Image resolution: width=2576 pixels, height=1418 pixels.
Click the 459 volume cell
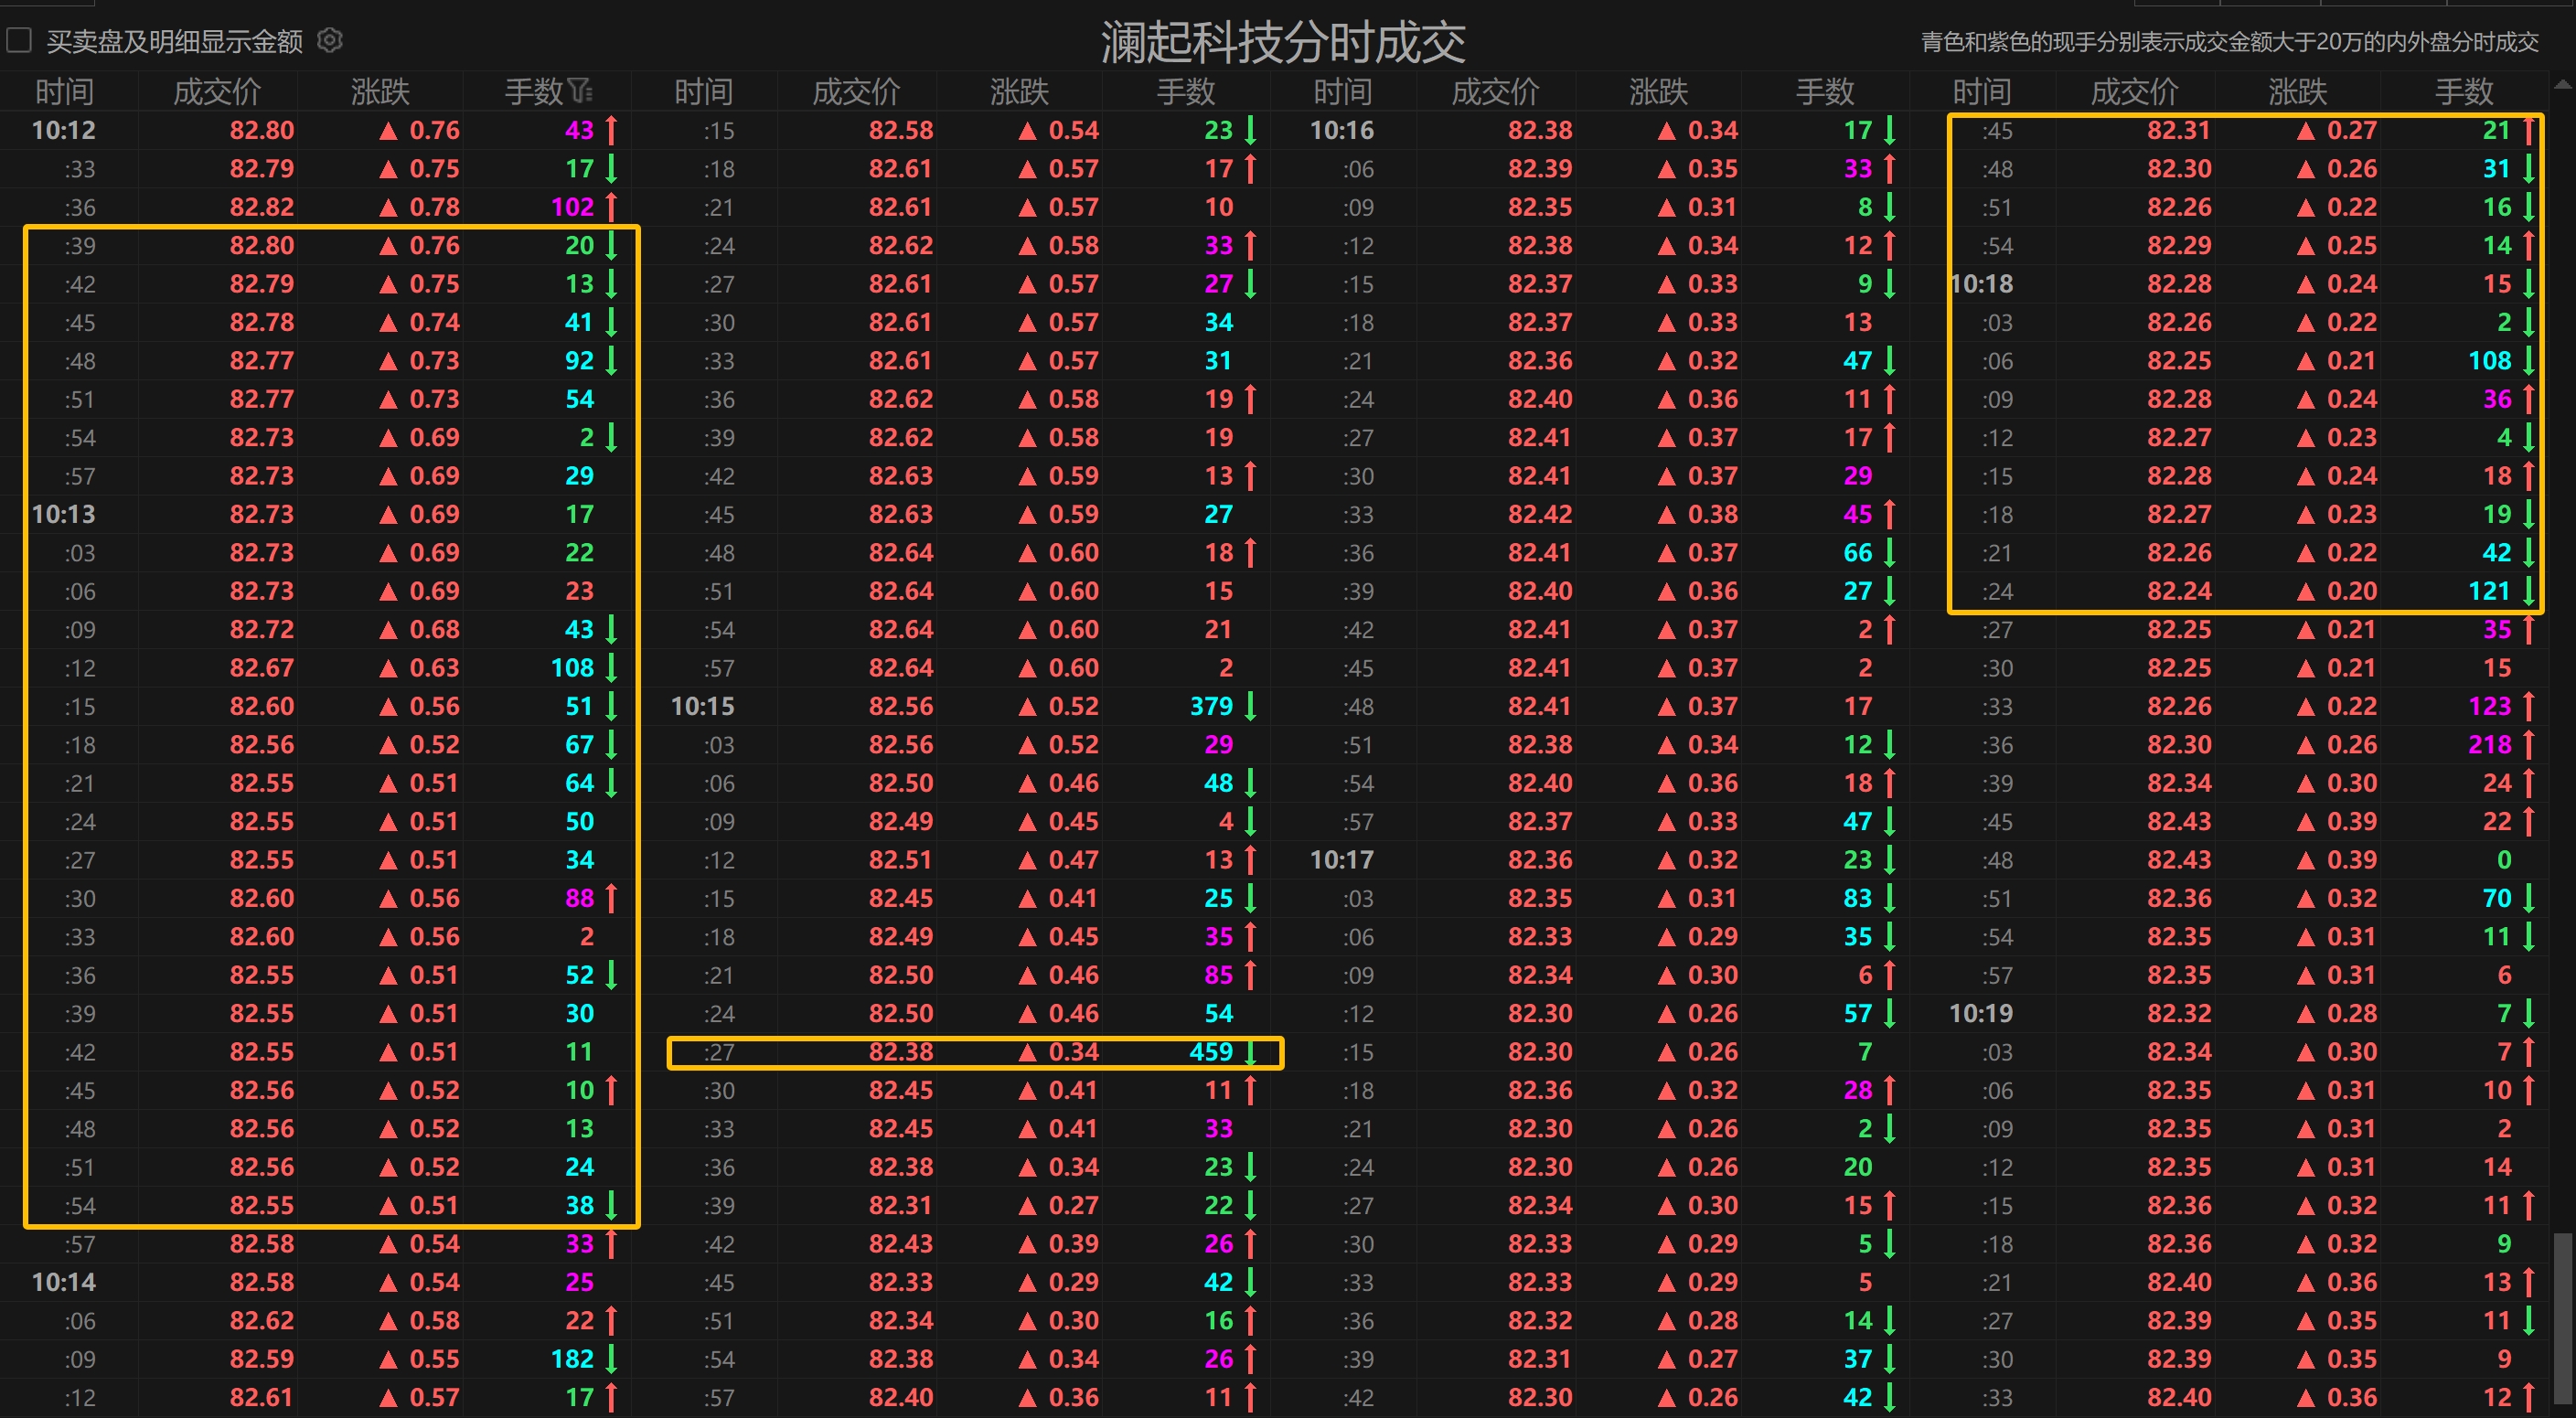click(1211, 1052)
